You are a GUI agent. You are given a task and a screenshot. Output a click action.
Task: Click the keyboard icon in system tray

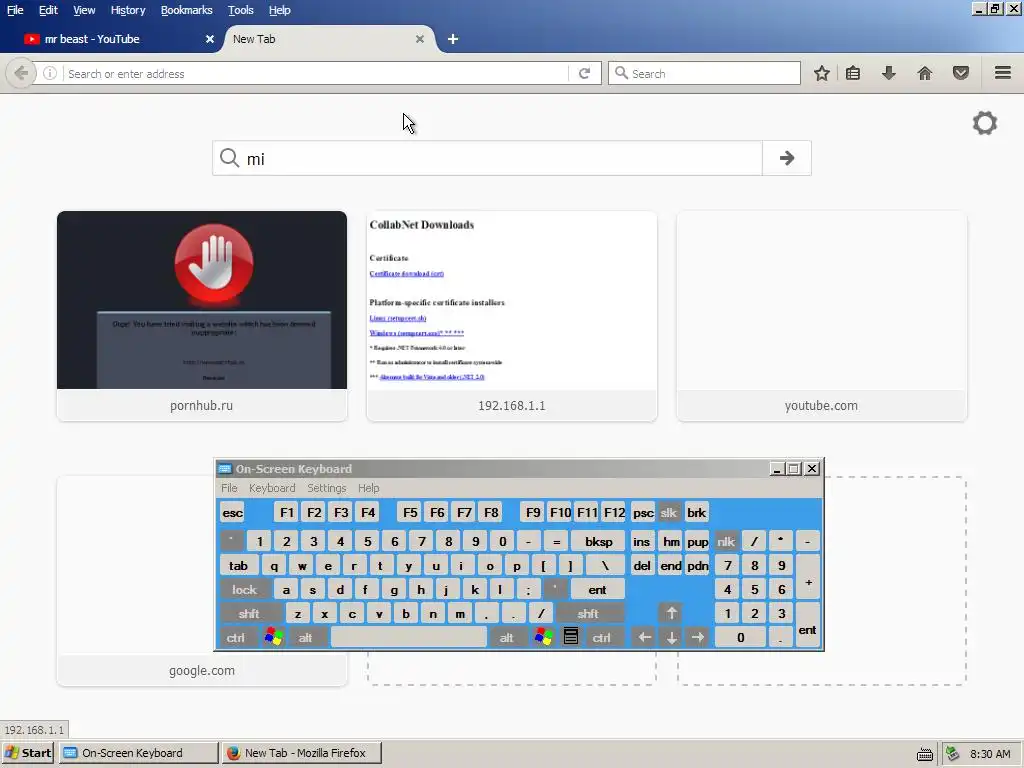(925, 754)
